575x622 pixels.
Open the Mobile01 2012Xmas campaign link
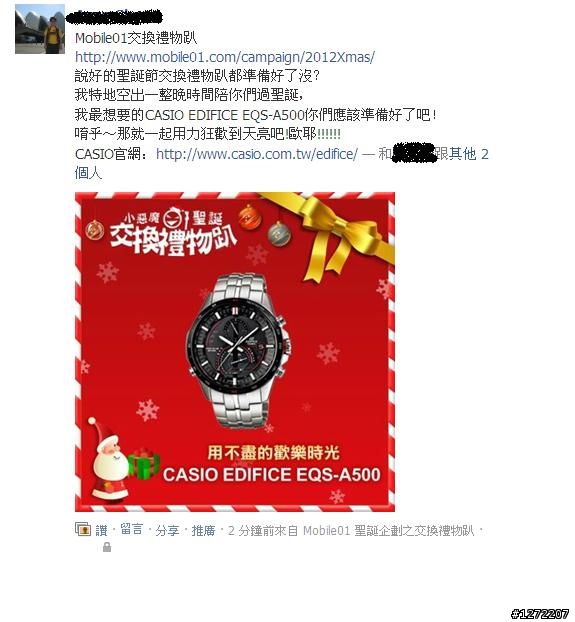click(224, 57)
